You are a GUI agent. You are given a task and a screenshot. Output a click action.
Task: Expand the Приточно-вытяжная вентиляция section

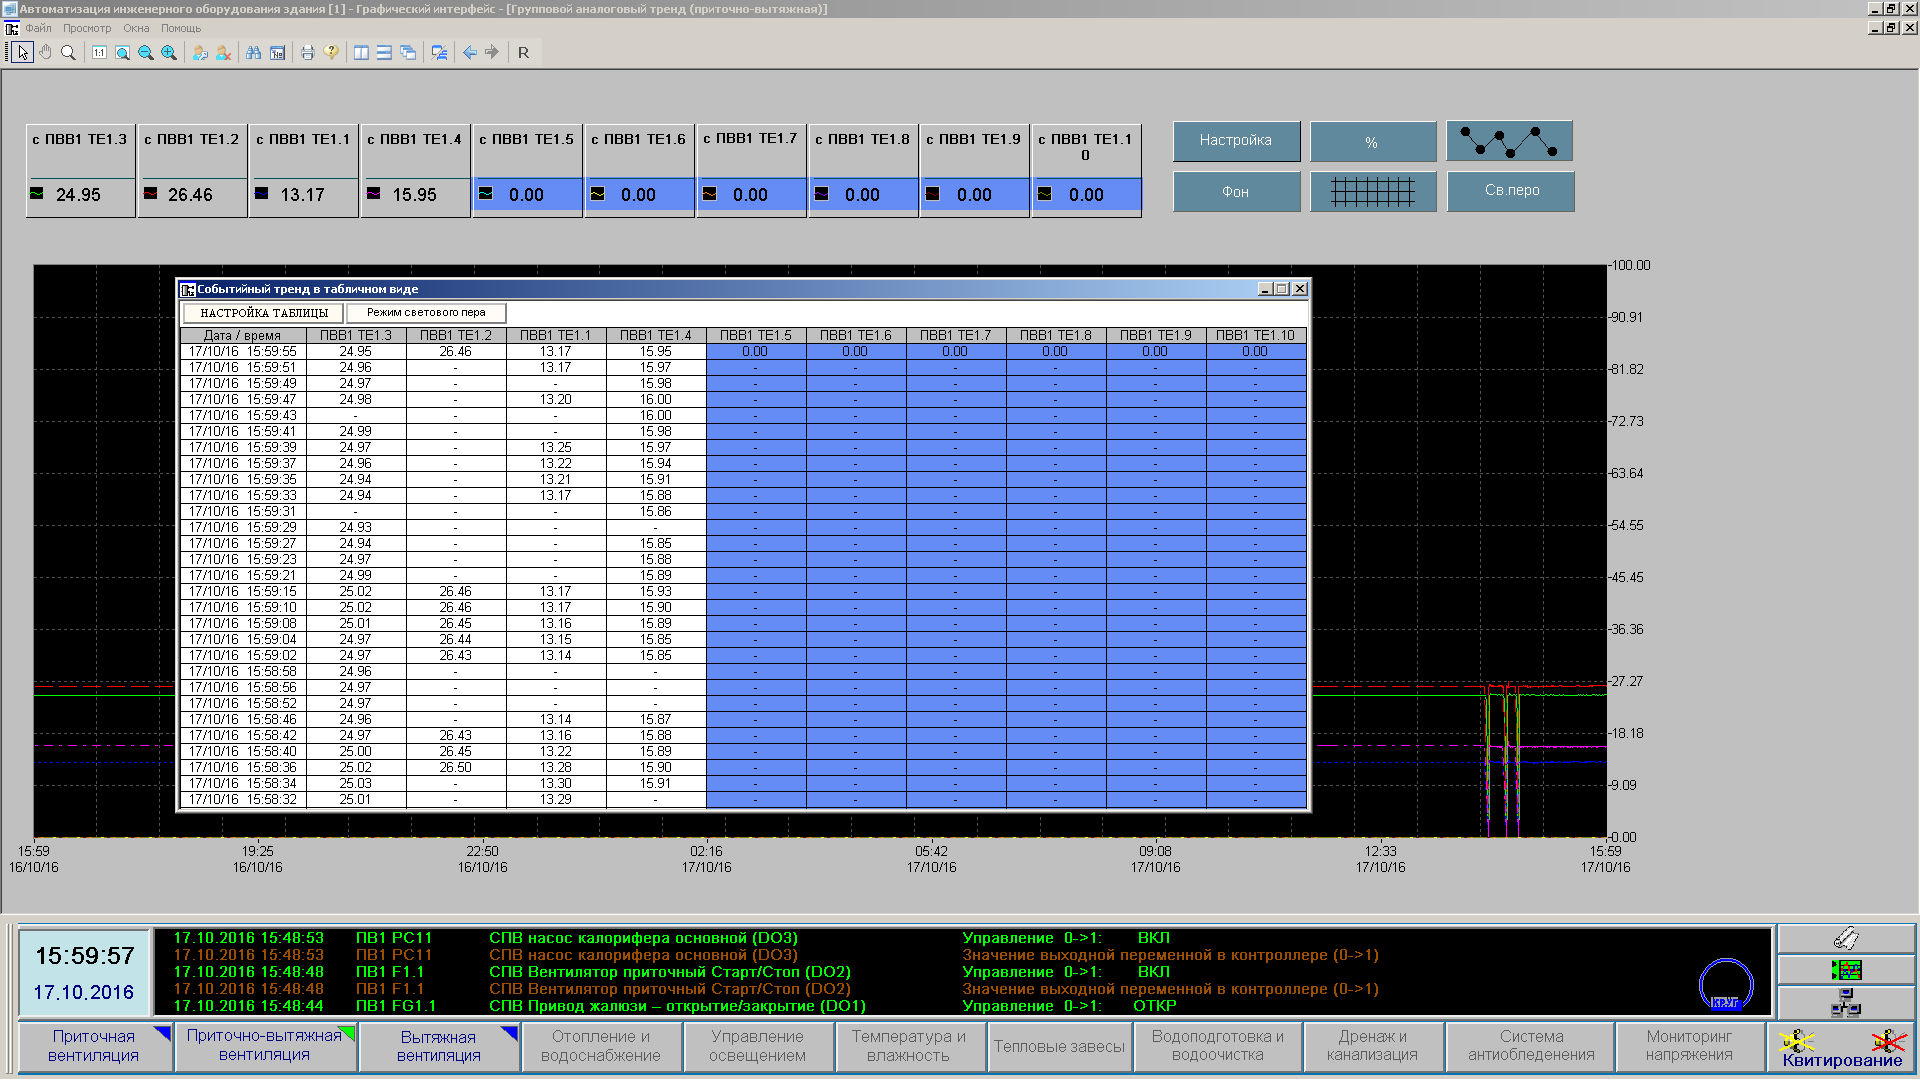point(264,1046)
